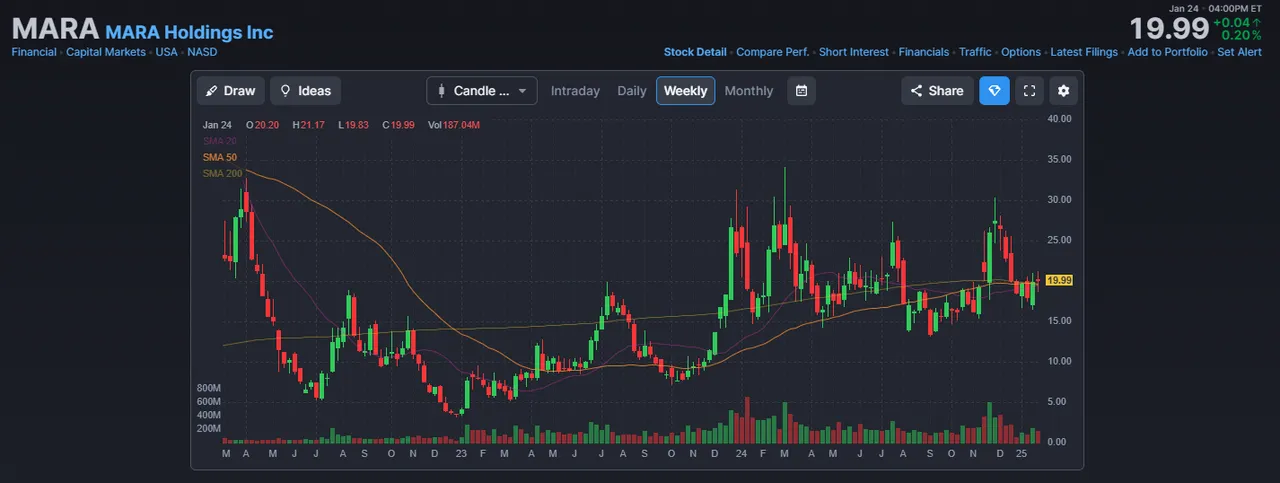Click the 40.00 price axis label
1280x483 pixels.
pyautogui.click(x=1059, y=119)
